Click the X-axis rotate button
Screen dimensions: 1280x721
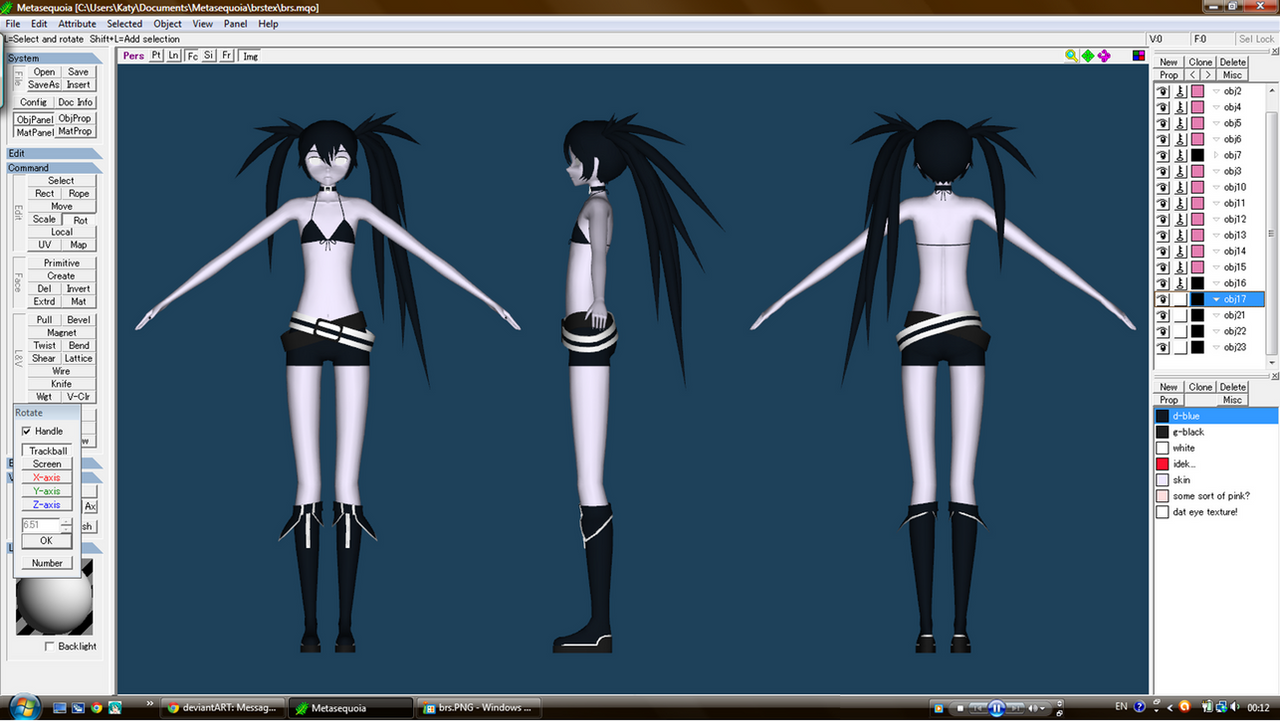47,478
